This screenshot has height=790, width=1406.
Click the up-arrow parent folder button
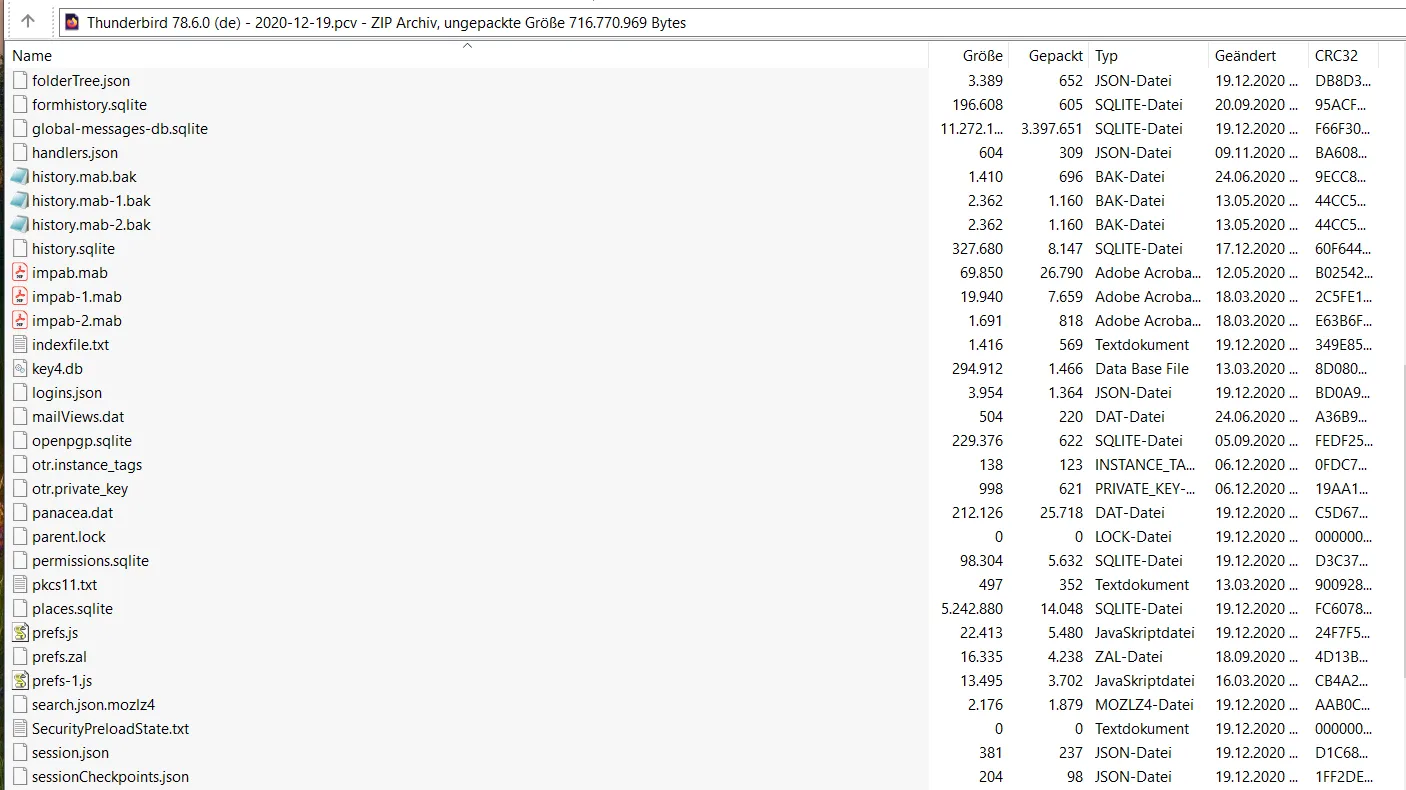(x=28, y=21)
